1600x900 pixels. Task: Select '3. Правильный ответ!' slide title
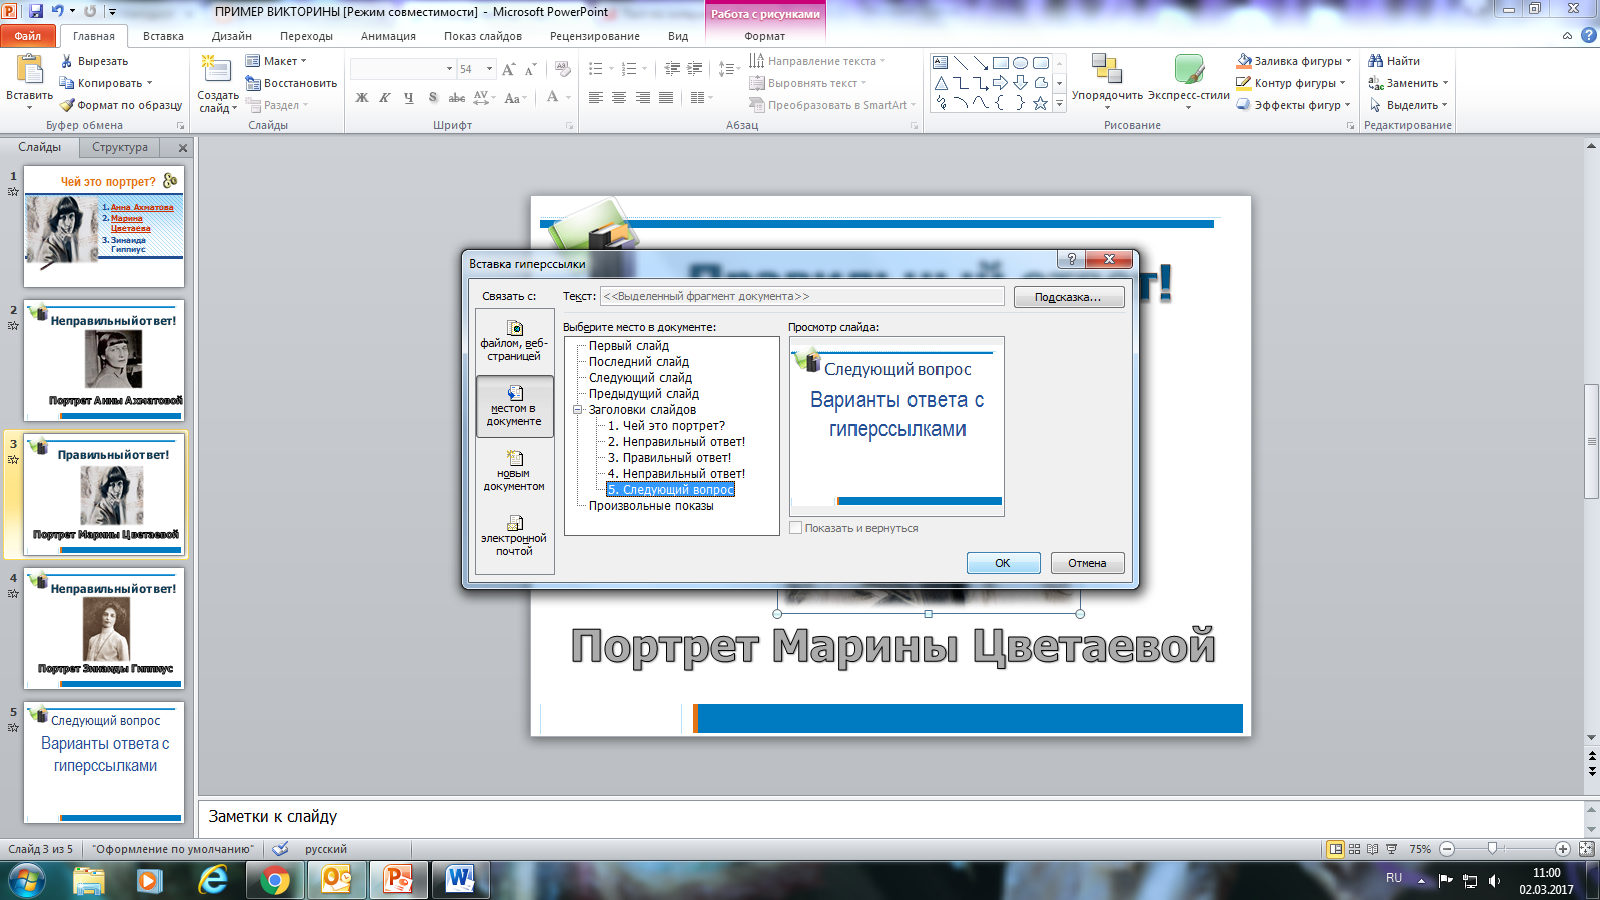pyautogui.click(x=669, y=458)
